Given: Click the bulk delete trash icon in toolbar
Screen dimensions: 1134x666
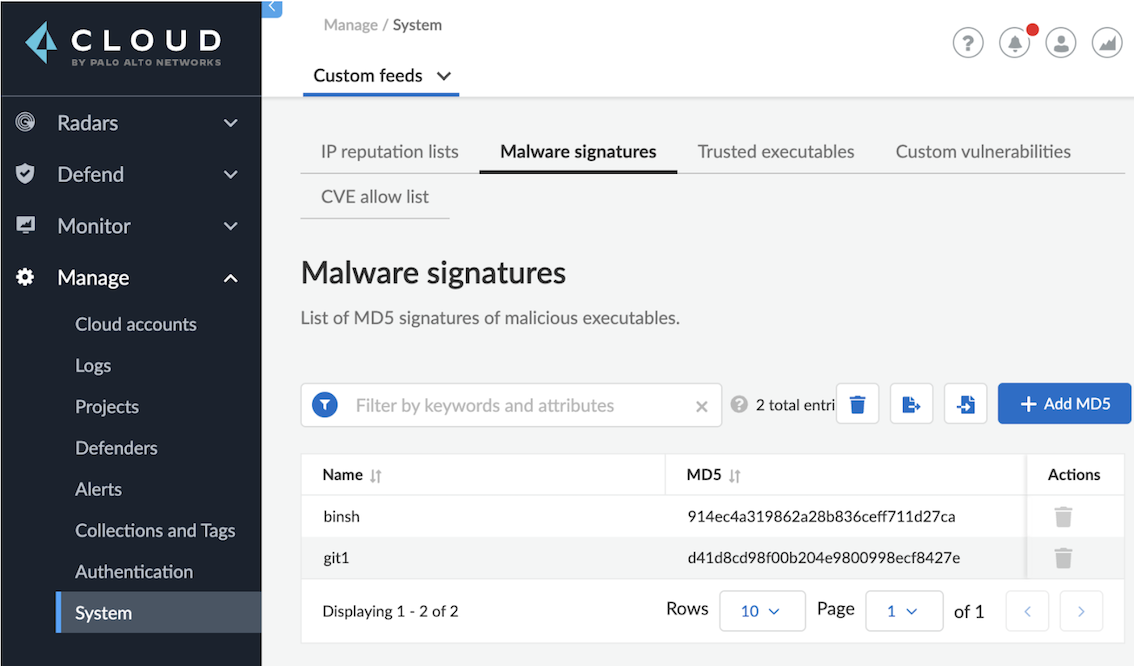Looking at the screenshot, I should [857, 405].
